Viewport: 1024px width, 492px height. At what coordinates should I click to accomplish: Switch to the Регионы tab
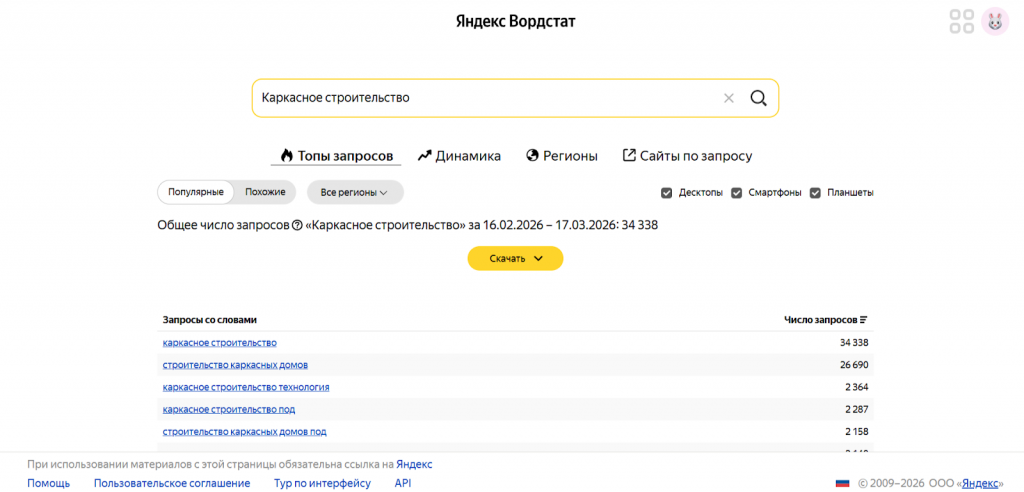pos(562,156)
